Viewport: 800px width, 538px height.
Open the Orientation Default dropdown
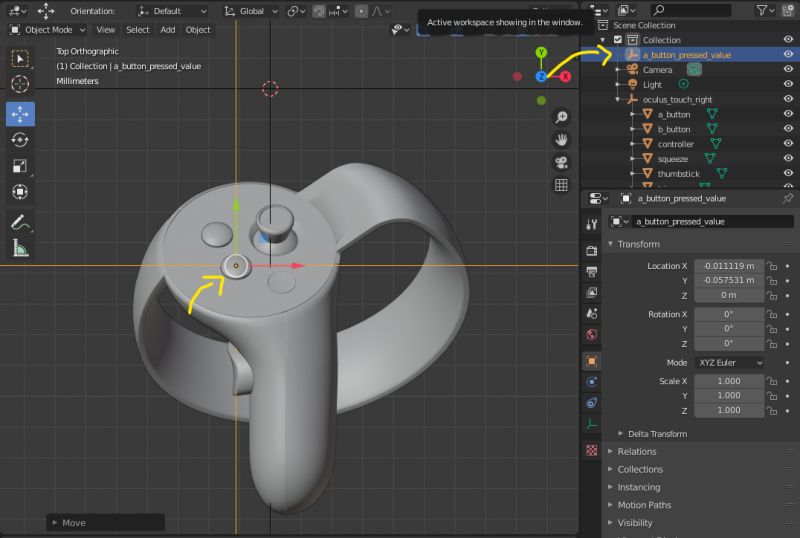tap(172, 11)
